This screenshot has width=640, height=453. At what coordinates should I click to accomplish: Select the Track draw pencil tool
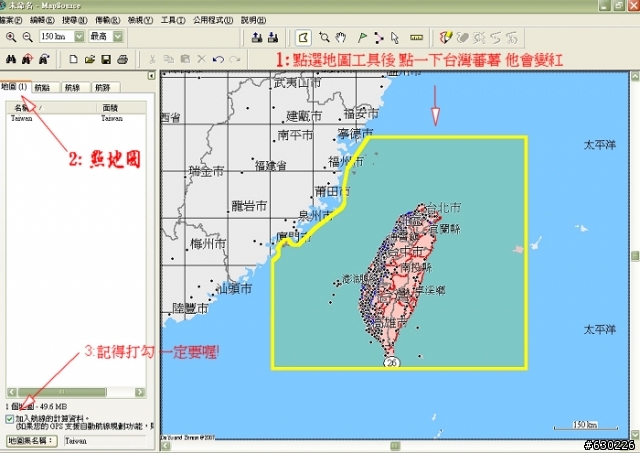pos(446,38)
